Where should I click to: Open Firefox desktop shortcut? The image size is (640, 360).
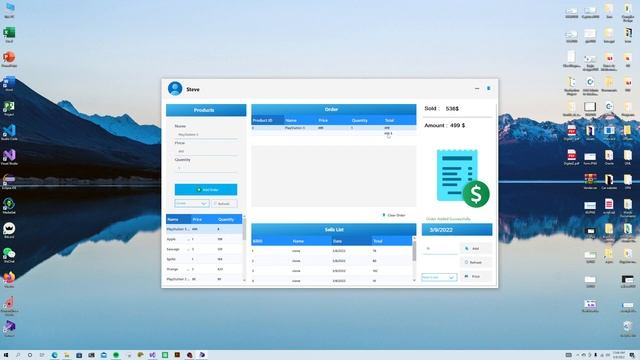9,279
